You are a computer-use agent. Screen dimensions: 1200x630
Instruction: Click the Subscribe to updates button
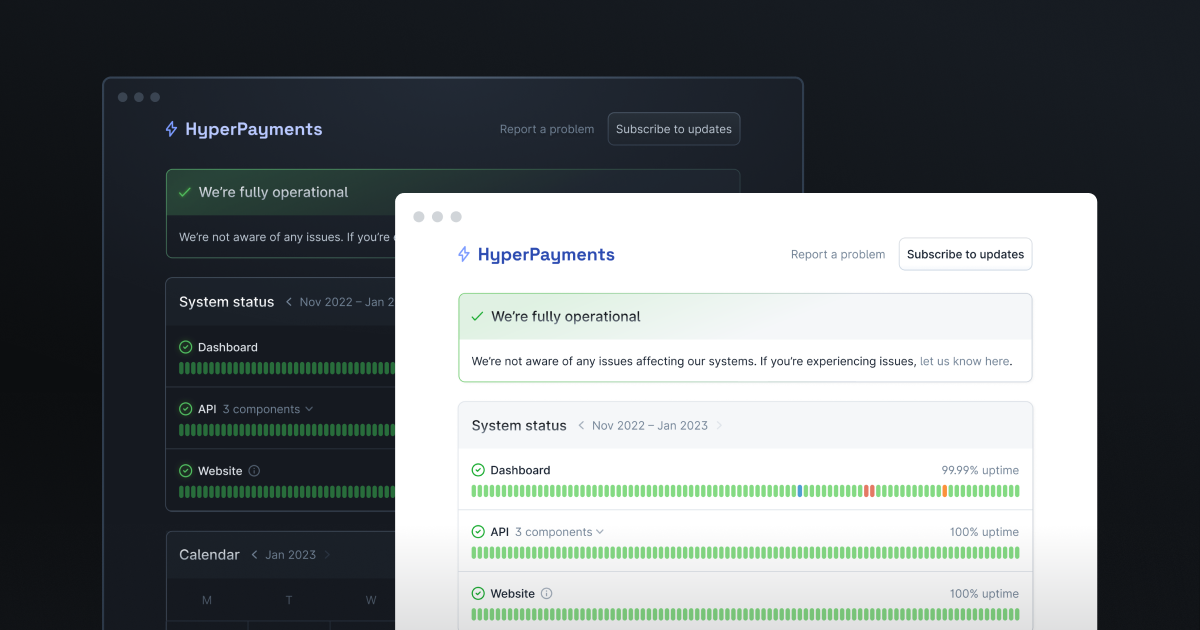(965, 254)
